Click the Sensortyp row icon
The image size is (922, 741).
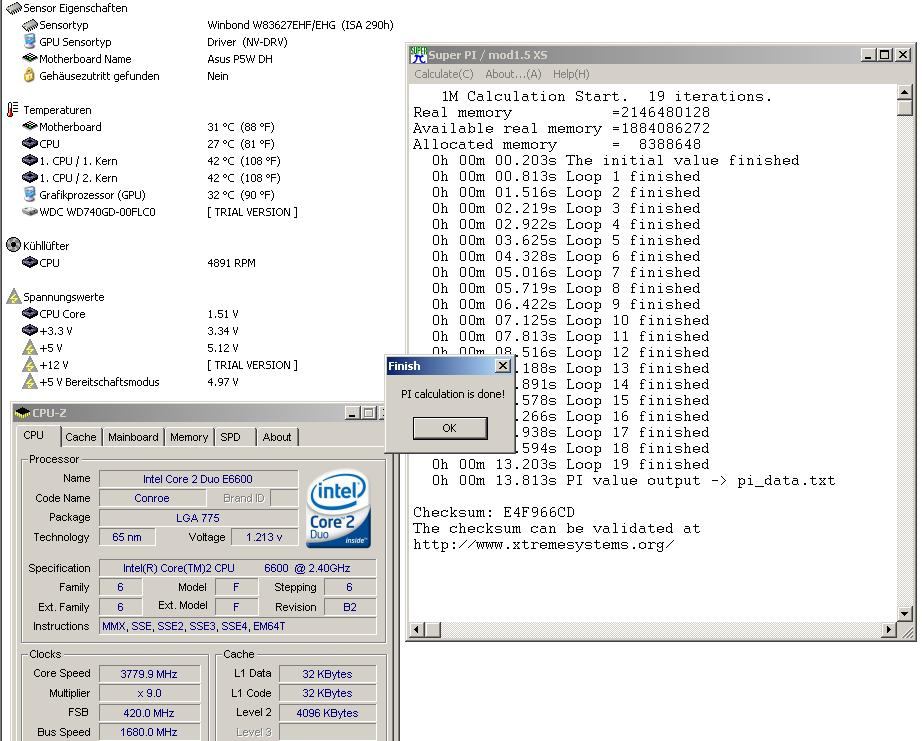29,25
